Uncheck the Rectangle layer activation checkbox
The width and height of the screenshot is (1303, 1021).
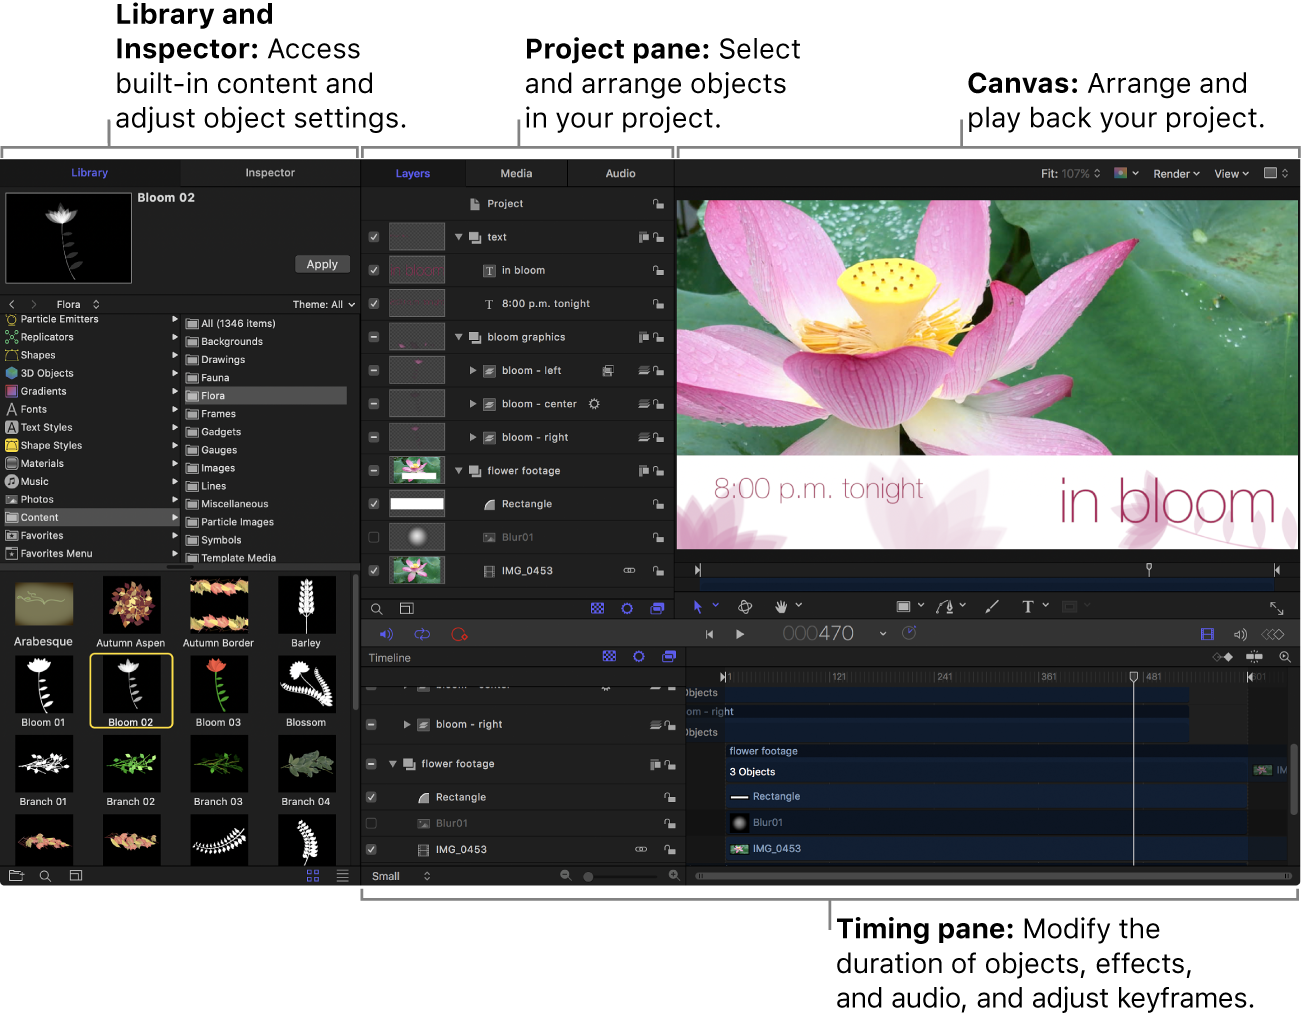373,503
